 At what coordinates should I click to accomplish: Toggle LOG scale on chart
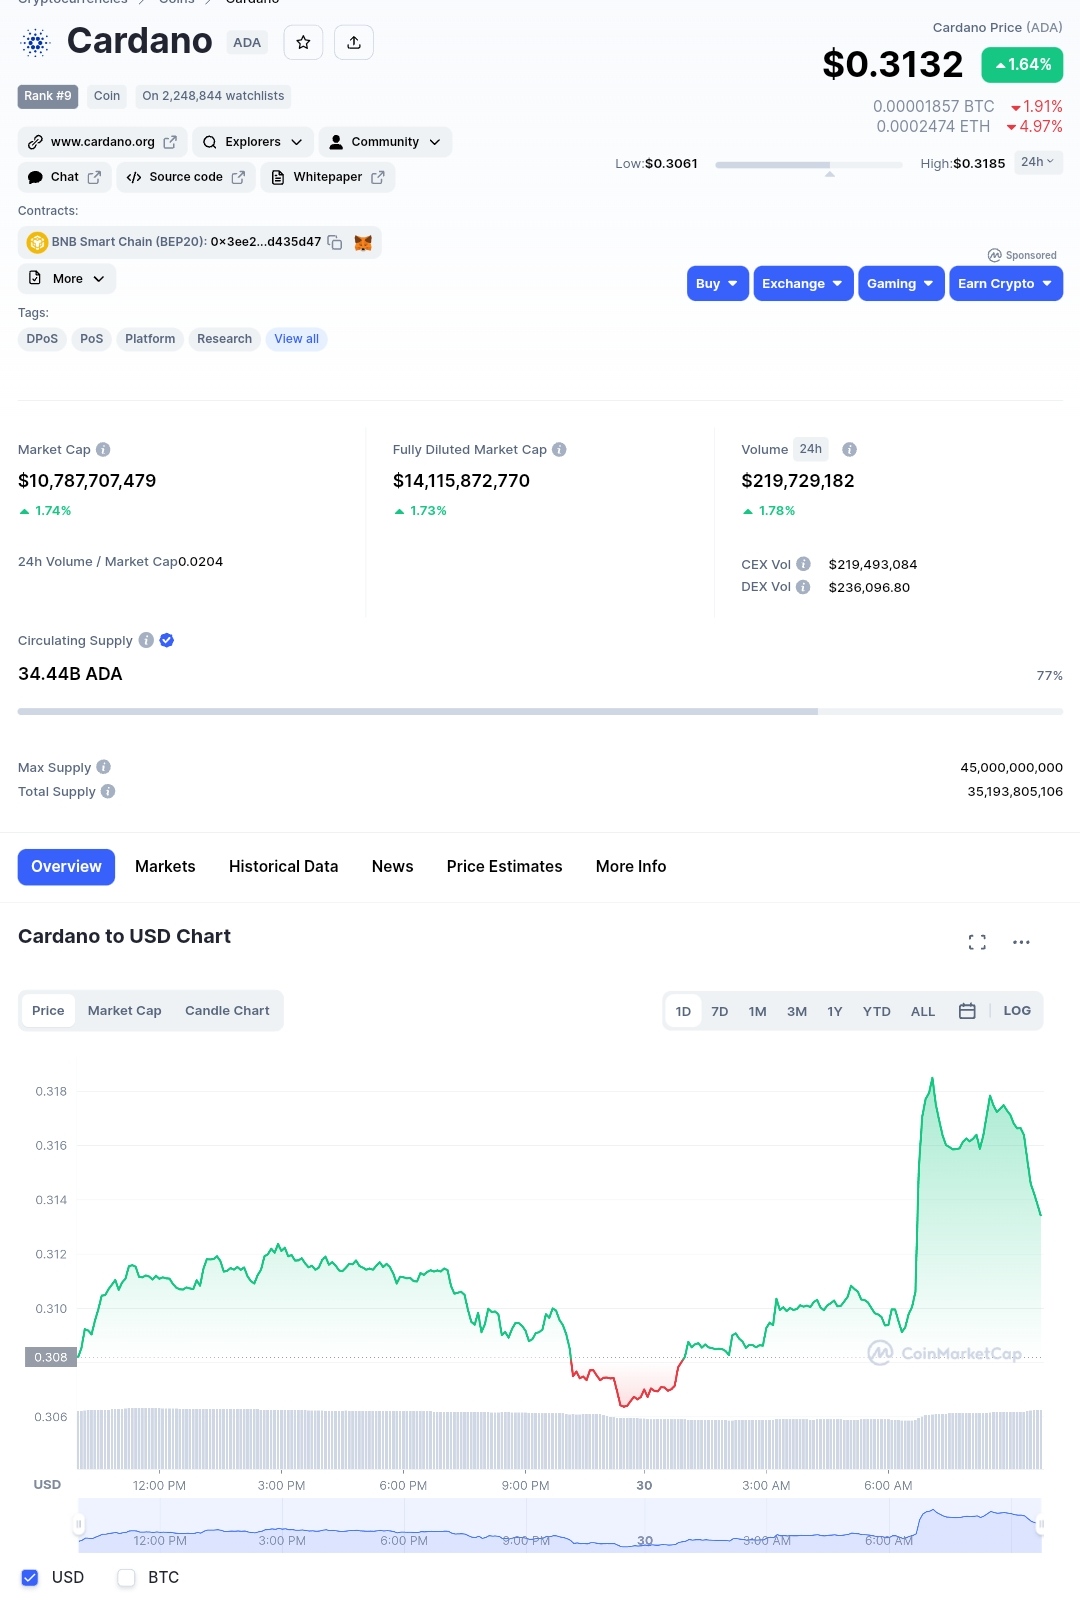pyautogui.click(x=1017, y=1011)
